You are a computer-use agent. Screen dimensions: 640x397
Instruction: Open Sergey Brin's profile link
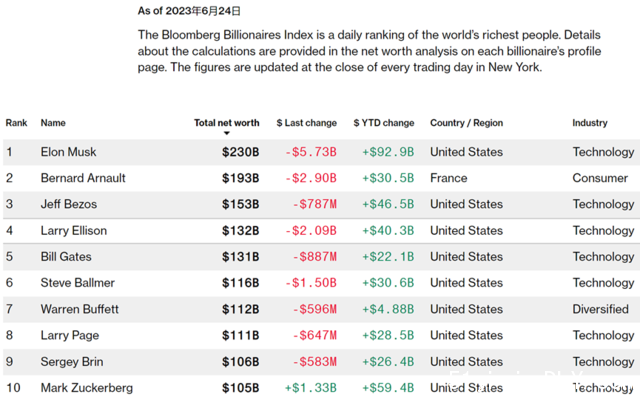(72, 362)
